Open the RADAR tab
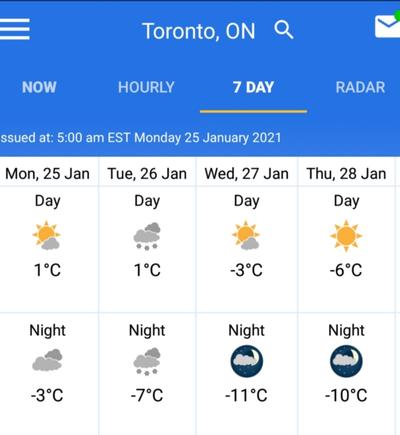The height and width of the screenshot is (435, 400). [x=360, y=87]
